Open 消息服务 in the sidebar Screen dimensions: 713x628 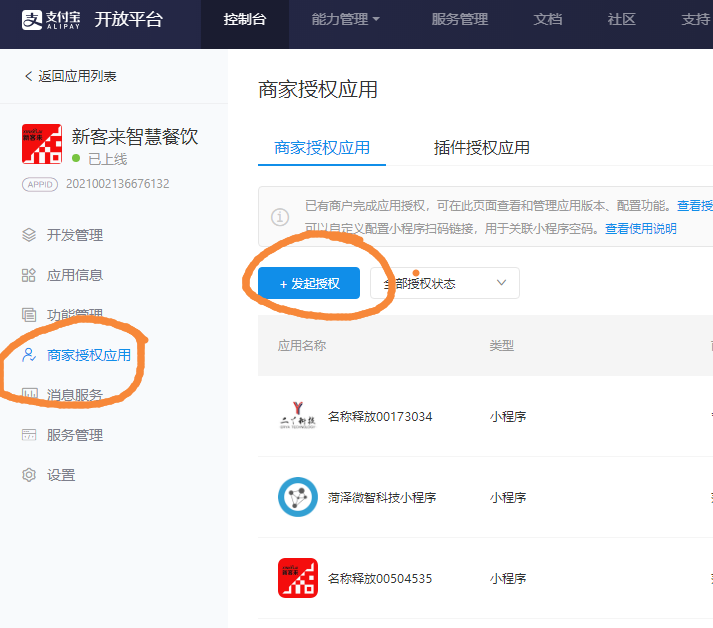coord(75,395)
